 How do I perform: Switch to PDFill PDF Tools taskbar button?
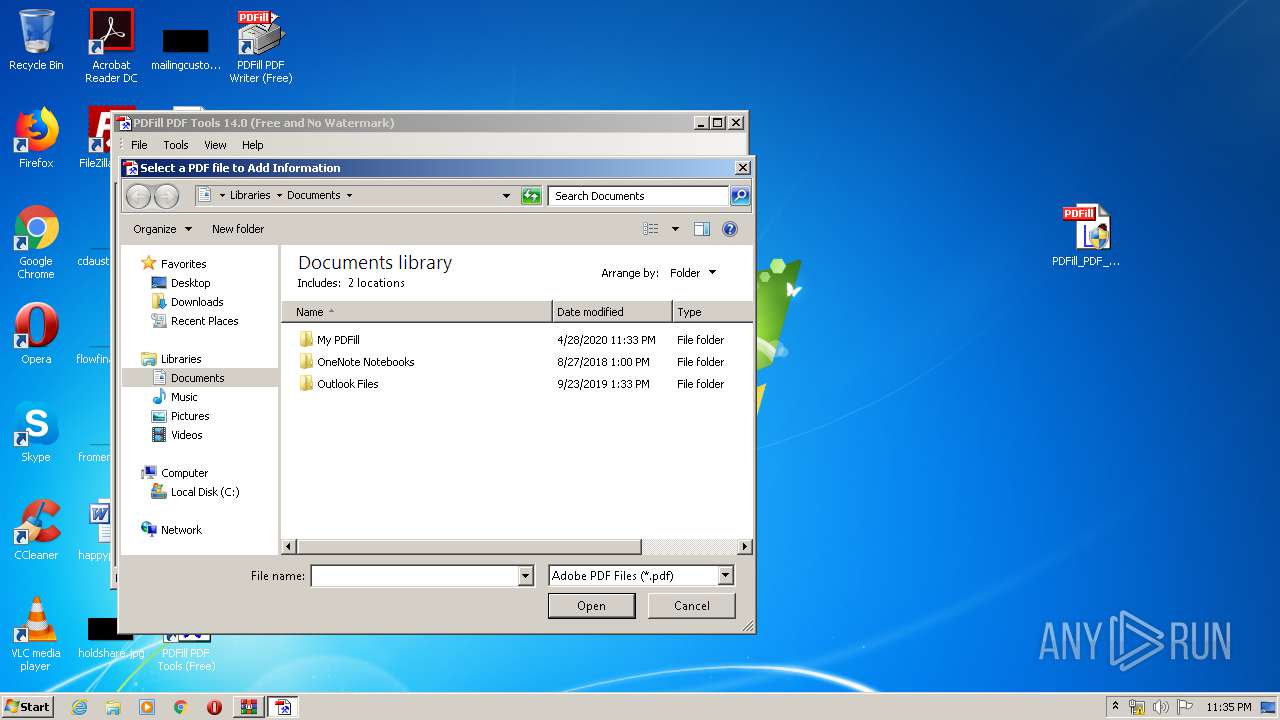283,707
